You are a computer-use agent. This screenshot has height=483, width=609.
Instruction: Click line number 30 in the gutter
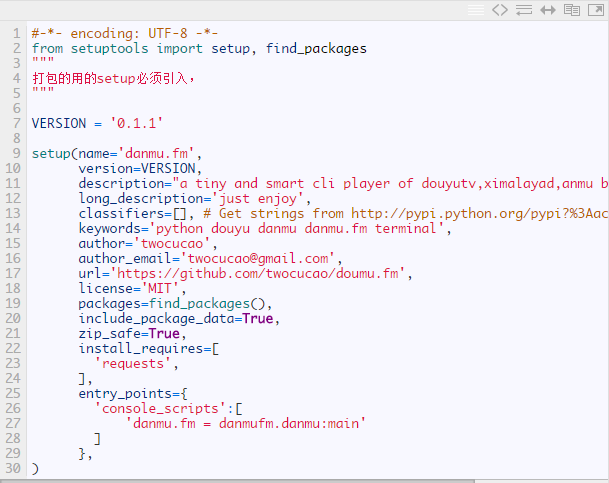tap(13, 469)
